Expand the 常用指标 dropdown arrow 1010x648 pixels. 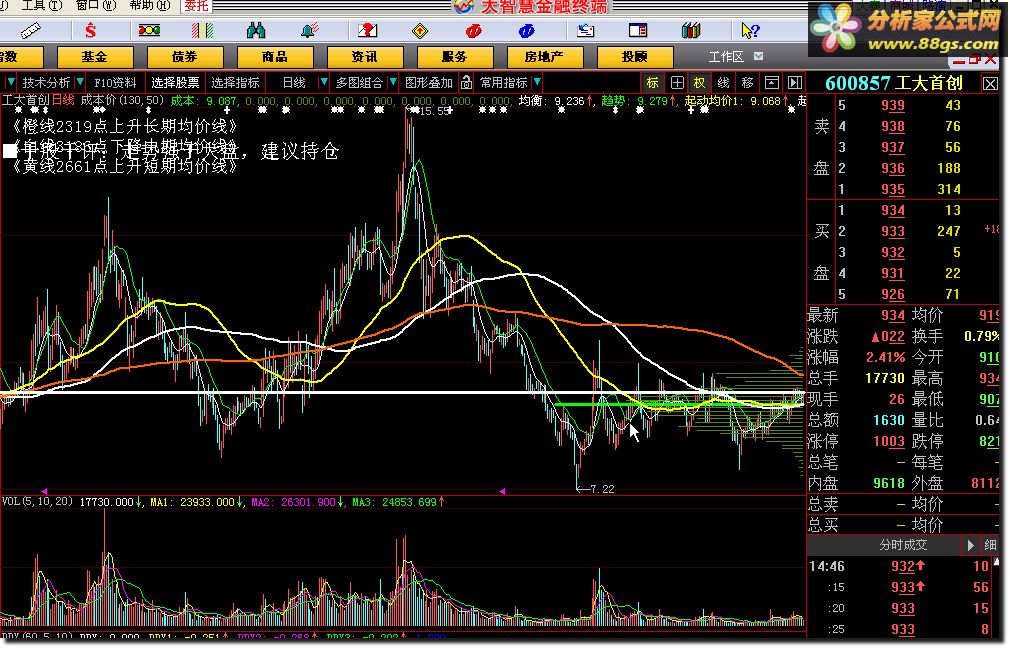tap(537, 82)
